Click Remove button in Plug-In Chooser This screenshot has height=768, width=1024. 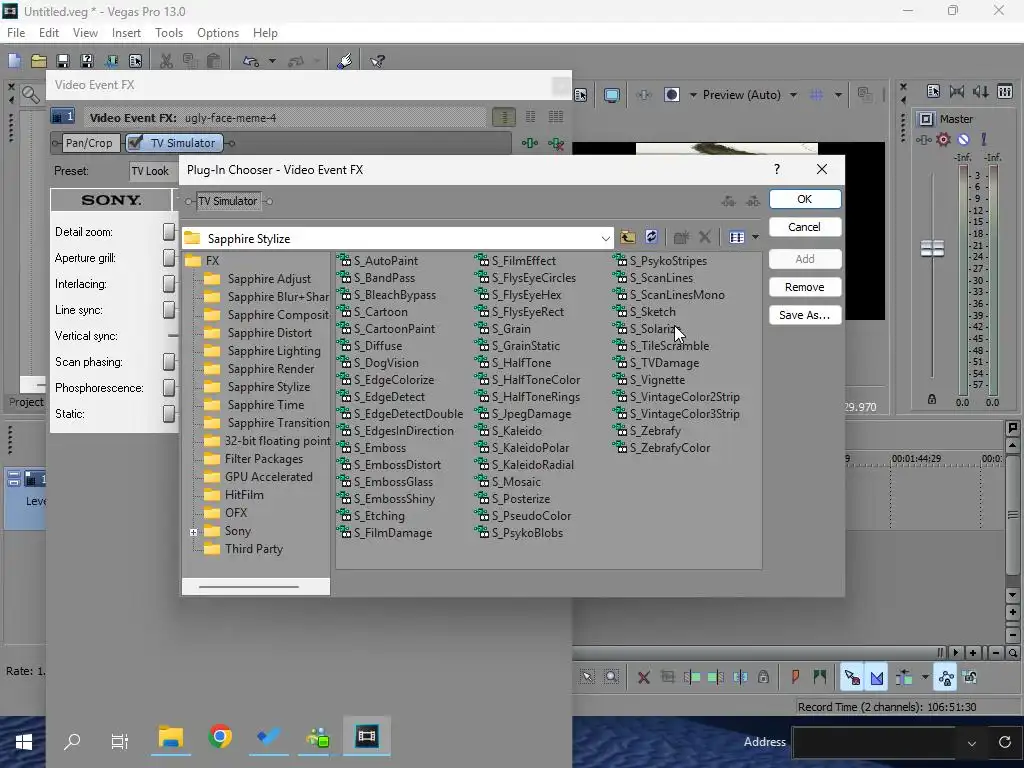click(805, 287)
